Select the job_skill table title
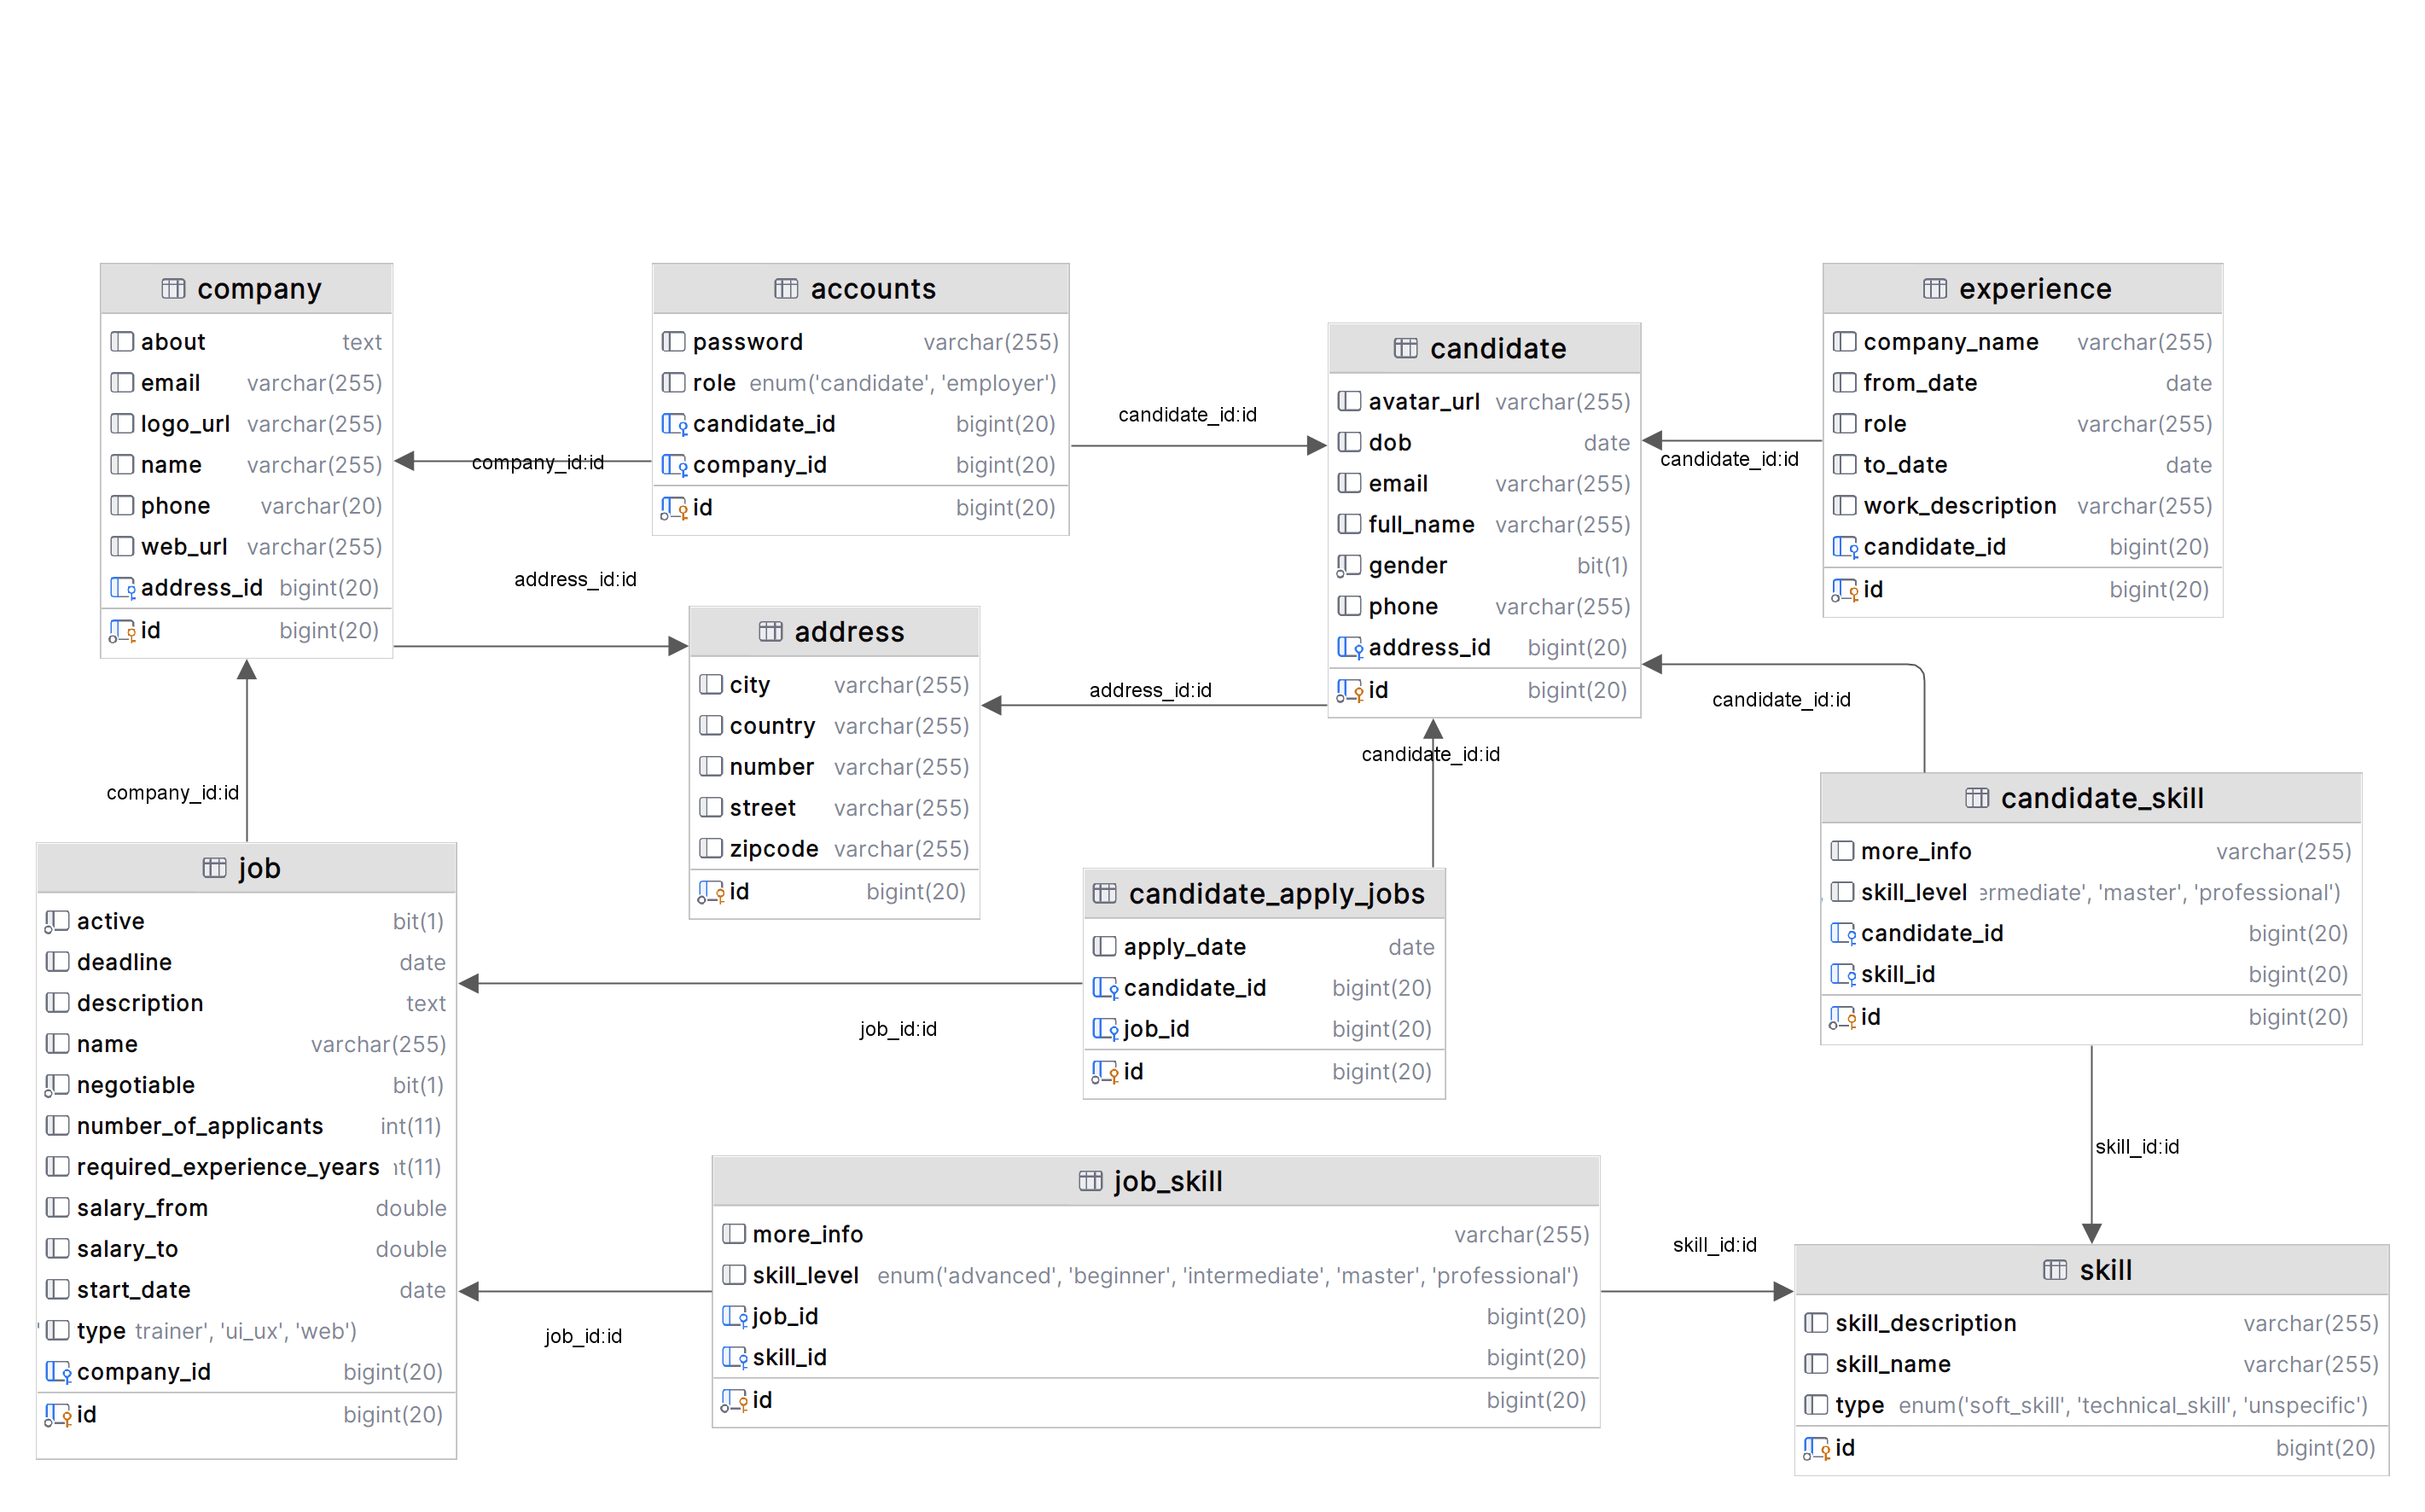Viewport: 2425px width, 1512px height. 1168,1182
